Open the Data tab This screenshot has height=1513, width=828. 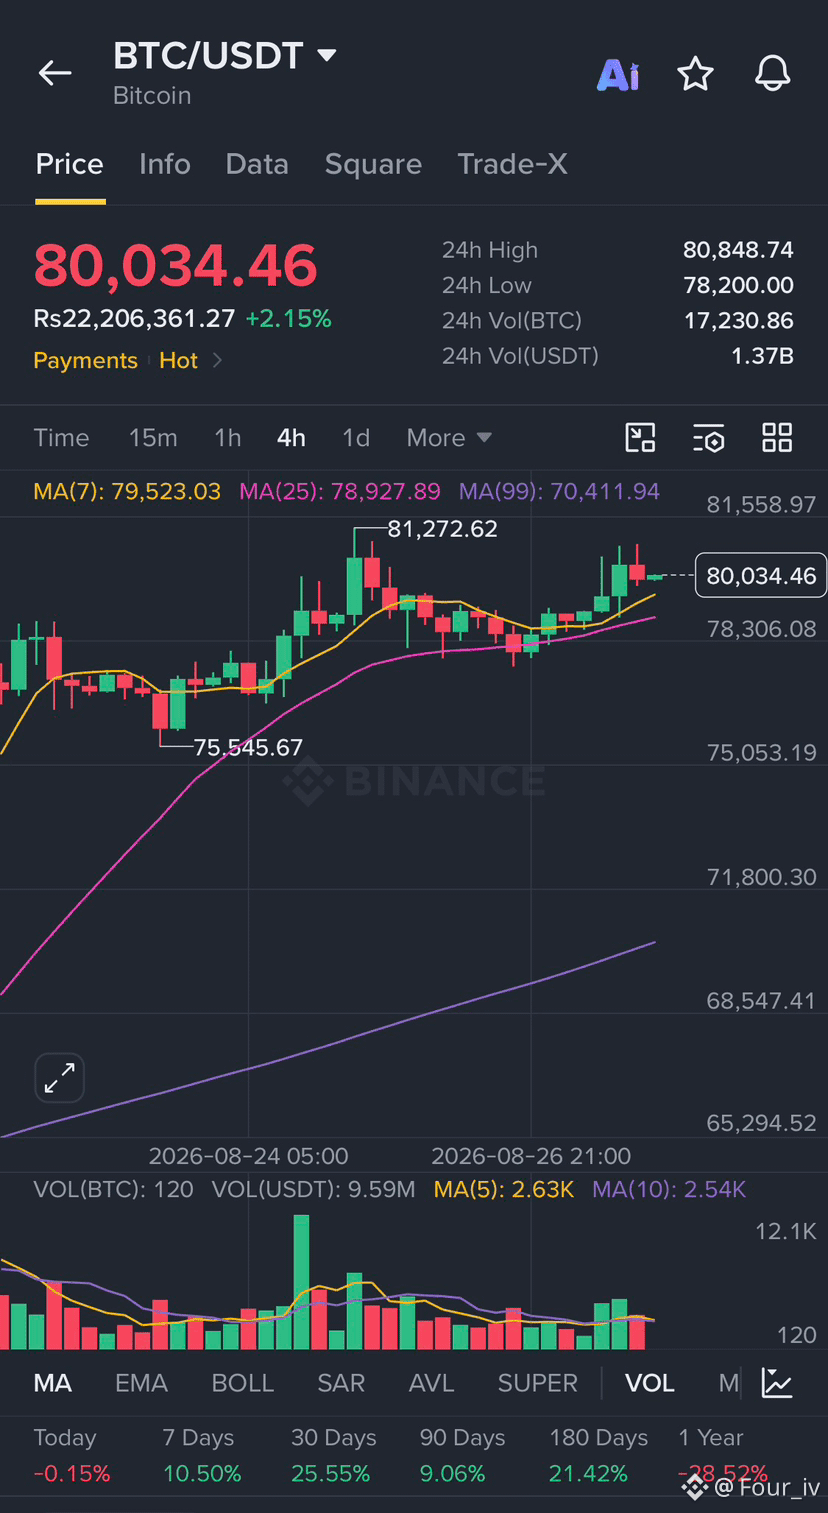[257, 164]
